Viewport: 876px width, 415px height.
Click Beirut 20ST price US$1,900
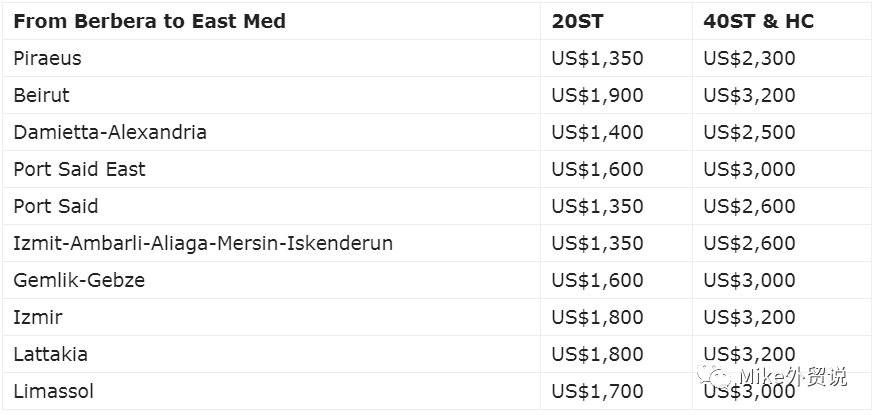pyautogui.click(x=597, y=95)
